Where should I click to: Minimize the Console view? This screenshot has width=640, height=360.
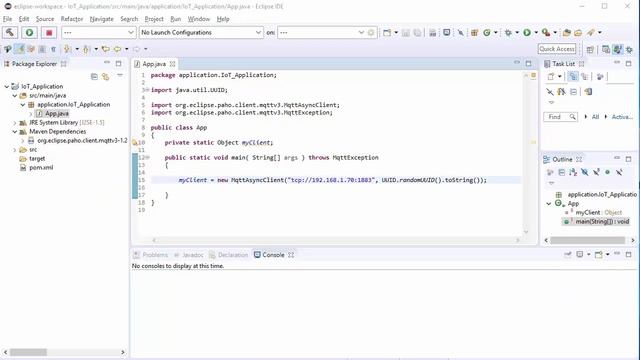coord(617,254)
